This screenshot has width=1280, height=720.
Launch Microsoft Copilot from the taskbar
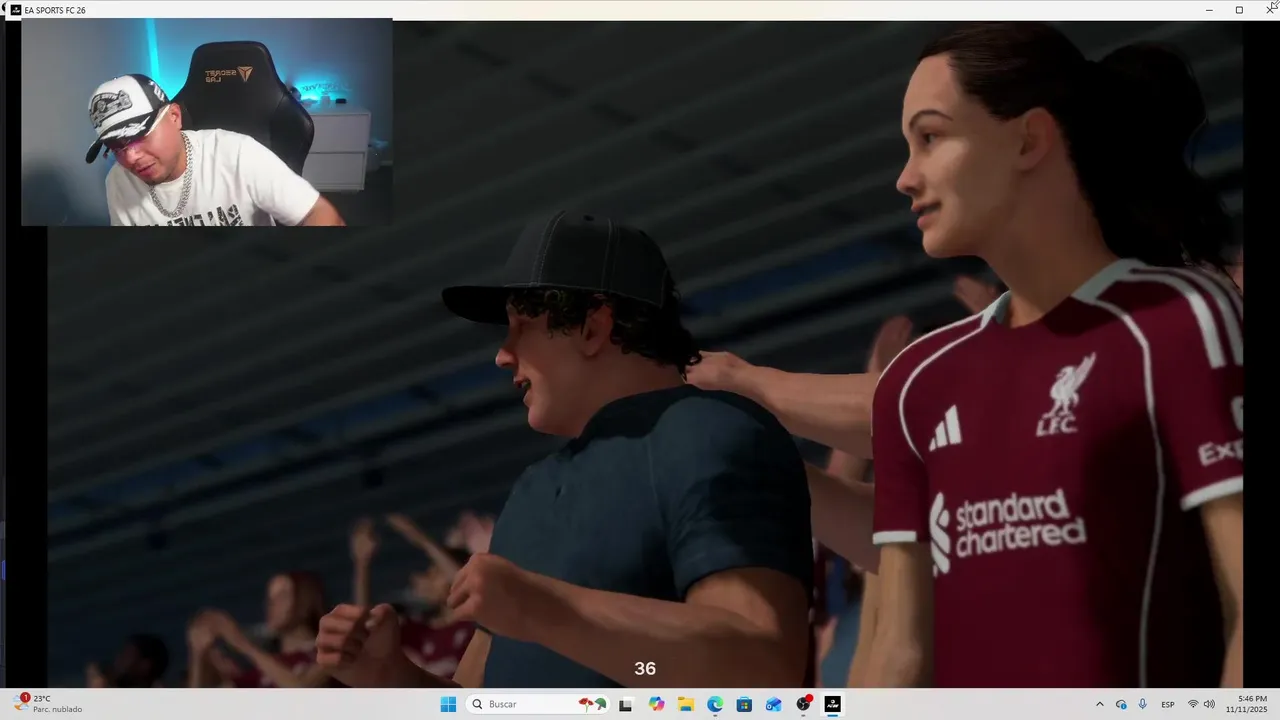pyautogui.click(x=656, y=704)
